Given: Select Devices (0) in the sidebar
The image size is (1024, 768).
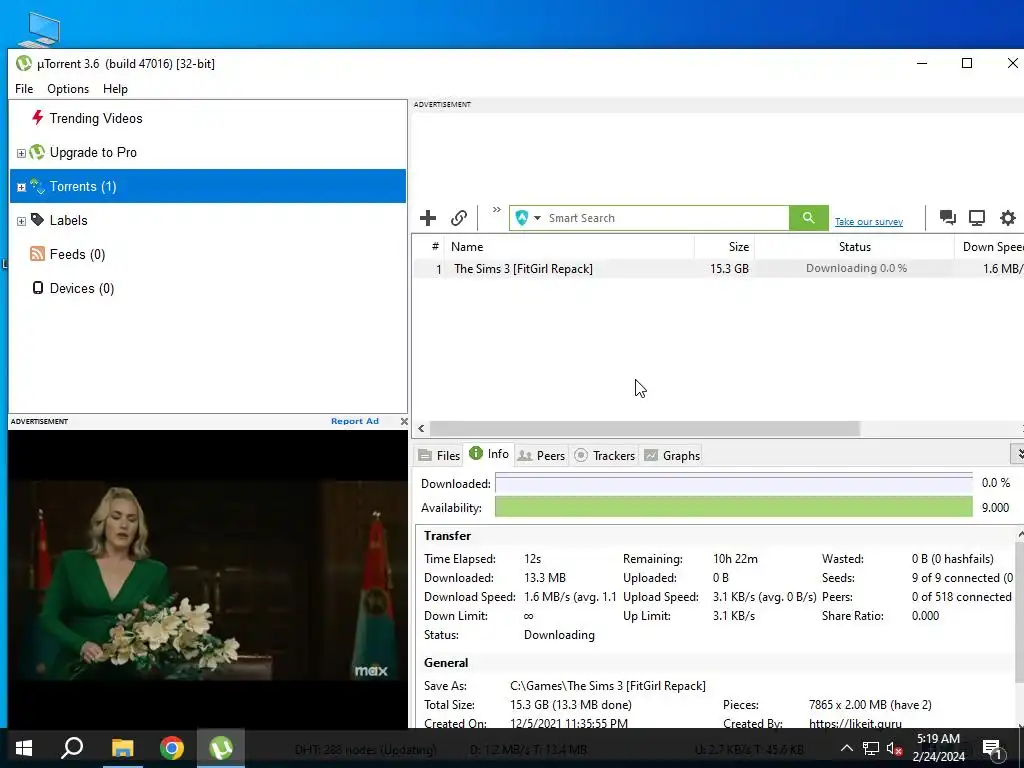Looking at the screenshot, I should 82,289.
